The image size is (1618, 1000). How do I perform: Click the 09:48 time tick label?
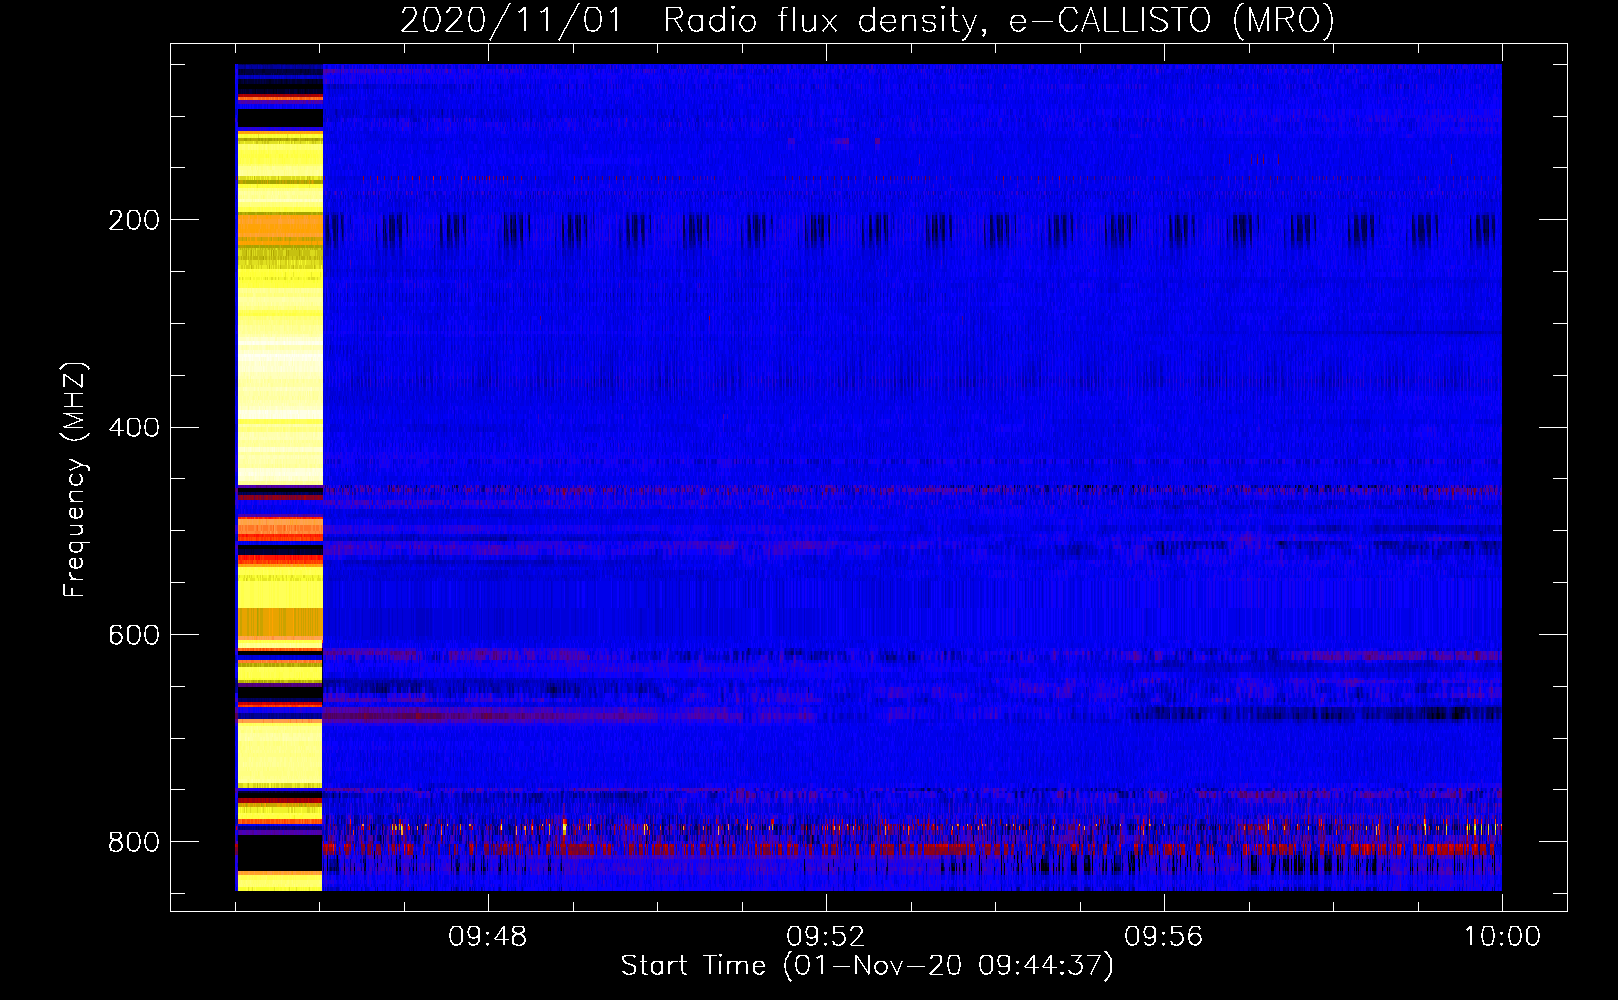click(x=488, y=937)
